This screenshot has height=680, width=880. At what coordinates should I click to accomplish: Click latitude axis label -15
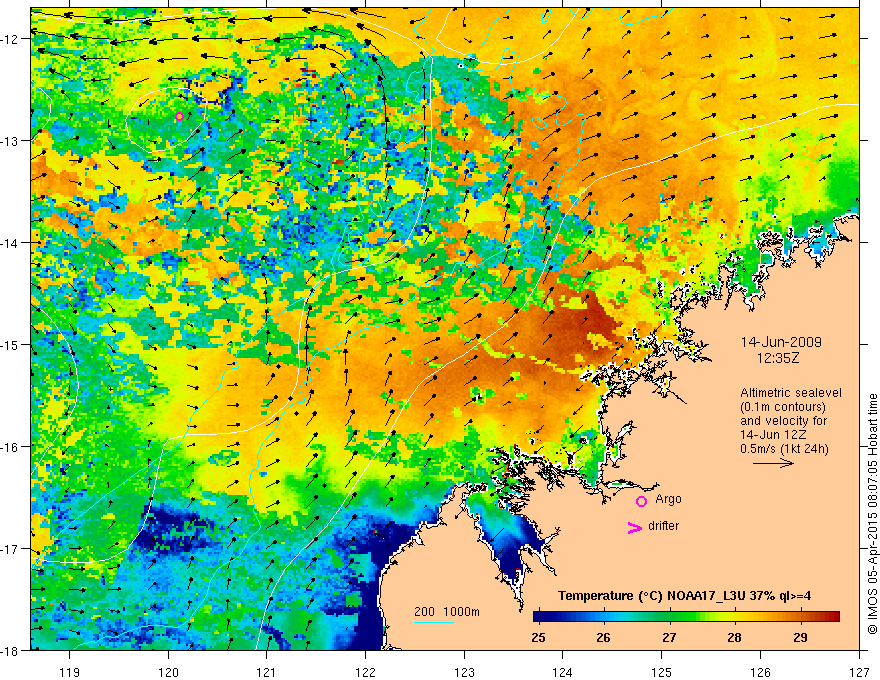11,344
